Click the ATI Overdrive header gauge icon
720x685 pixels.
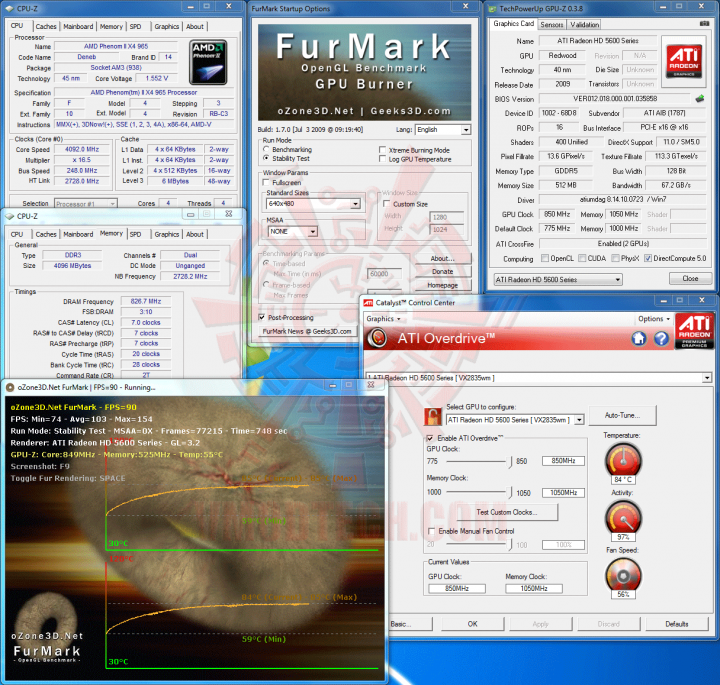click(x=378, y=338)
